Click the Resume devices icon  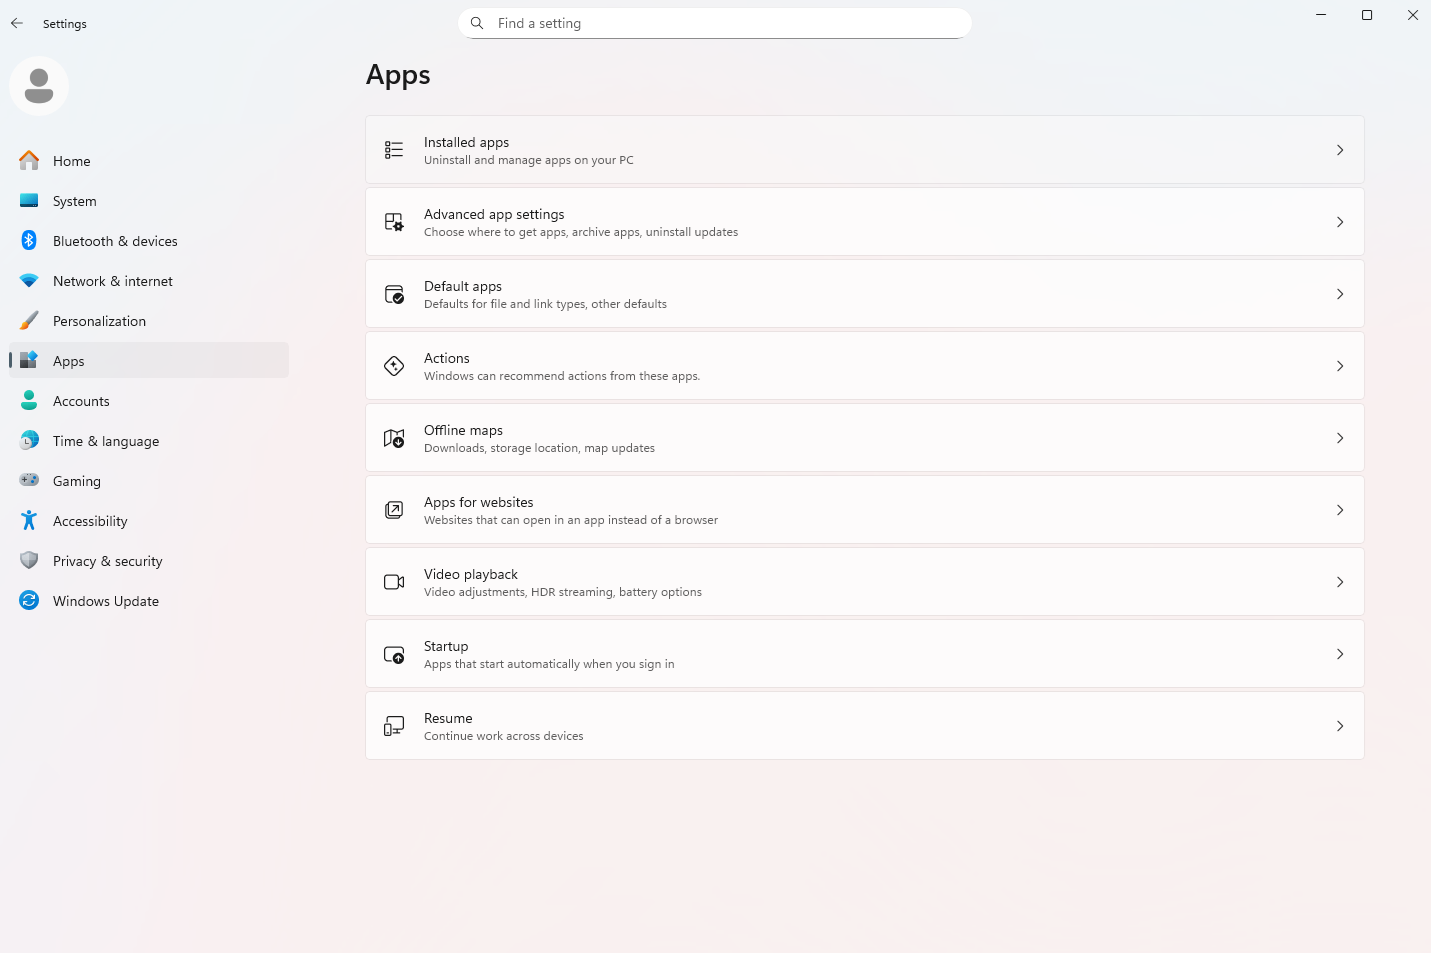[394, 726]
